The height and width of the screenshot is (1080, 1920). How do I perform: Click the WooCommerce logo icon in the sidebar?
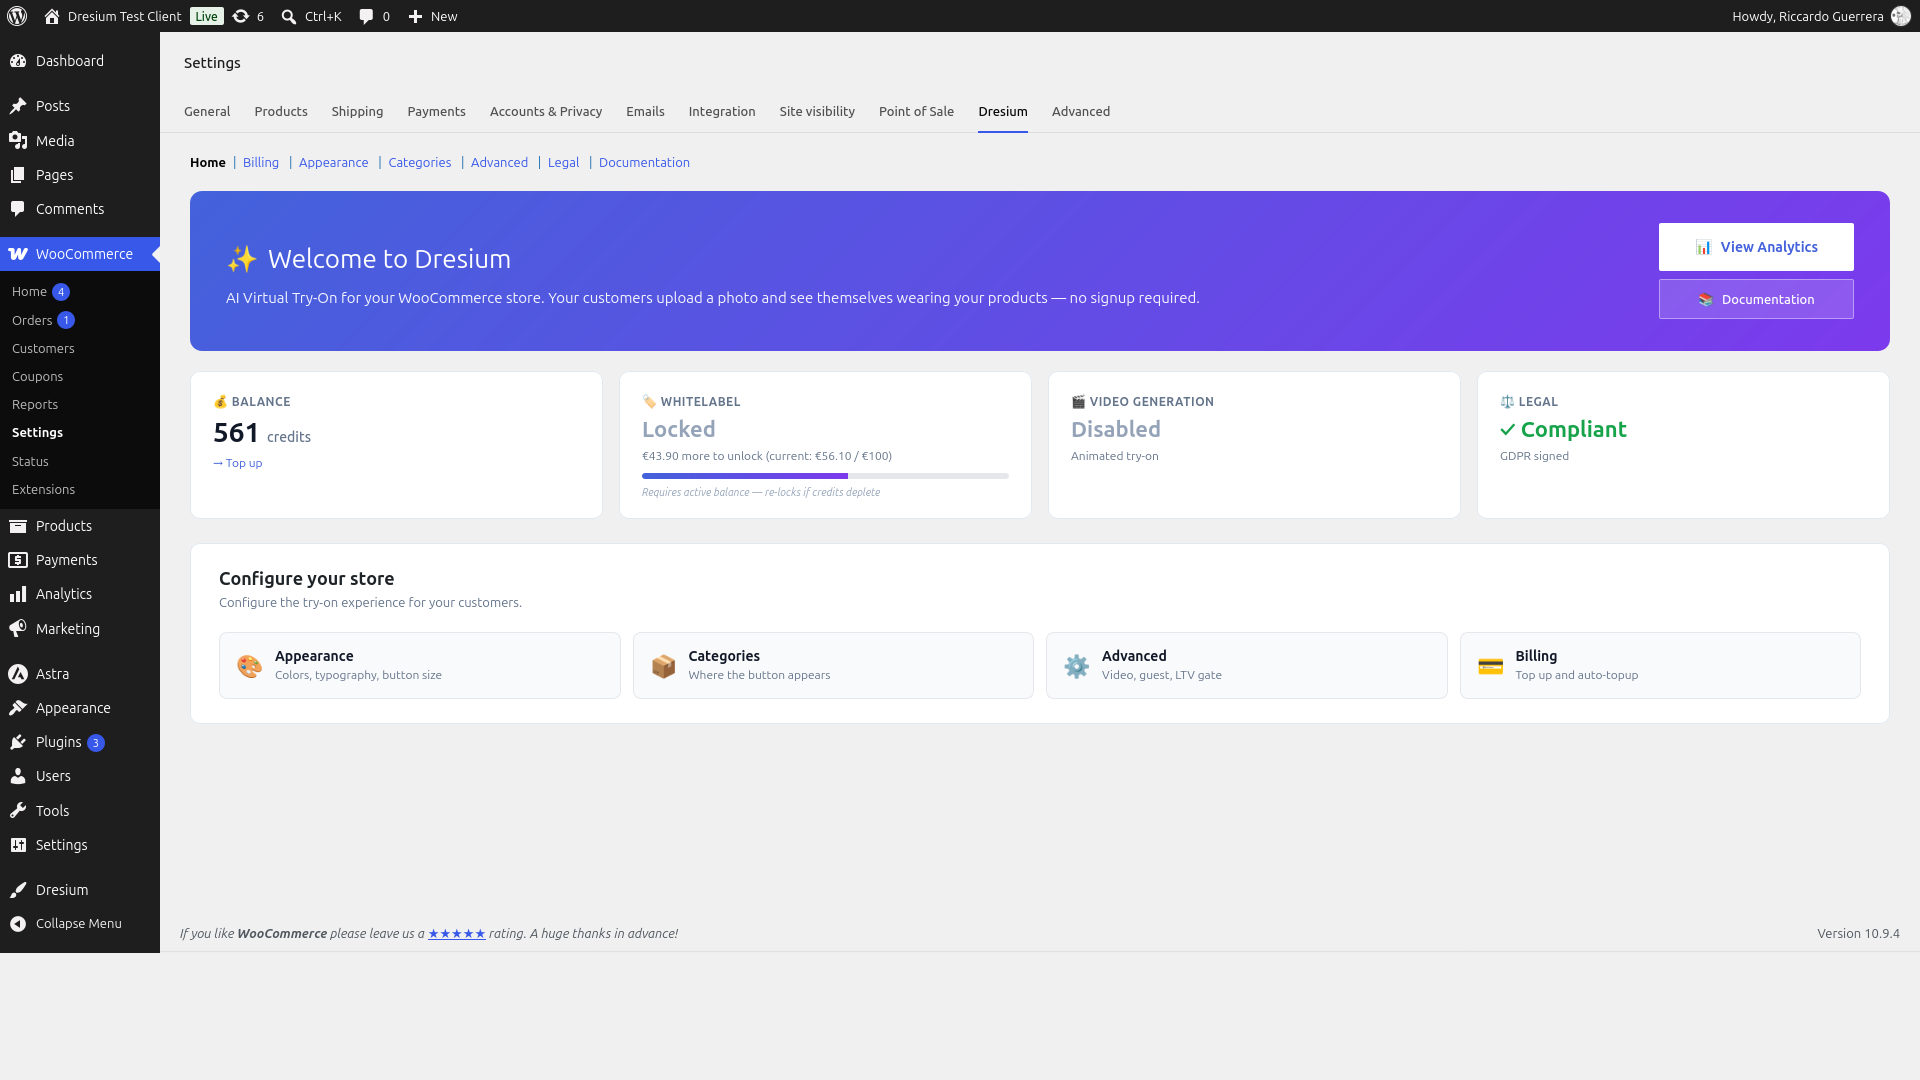18,254
